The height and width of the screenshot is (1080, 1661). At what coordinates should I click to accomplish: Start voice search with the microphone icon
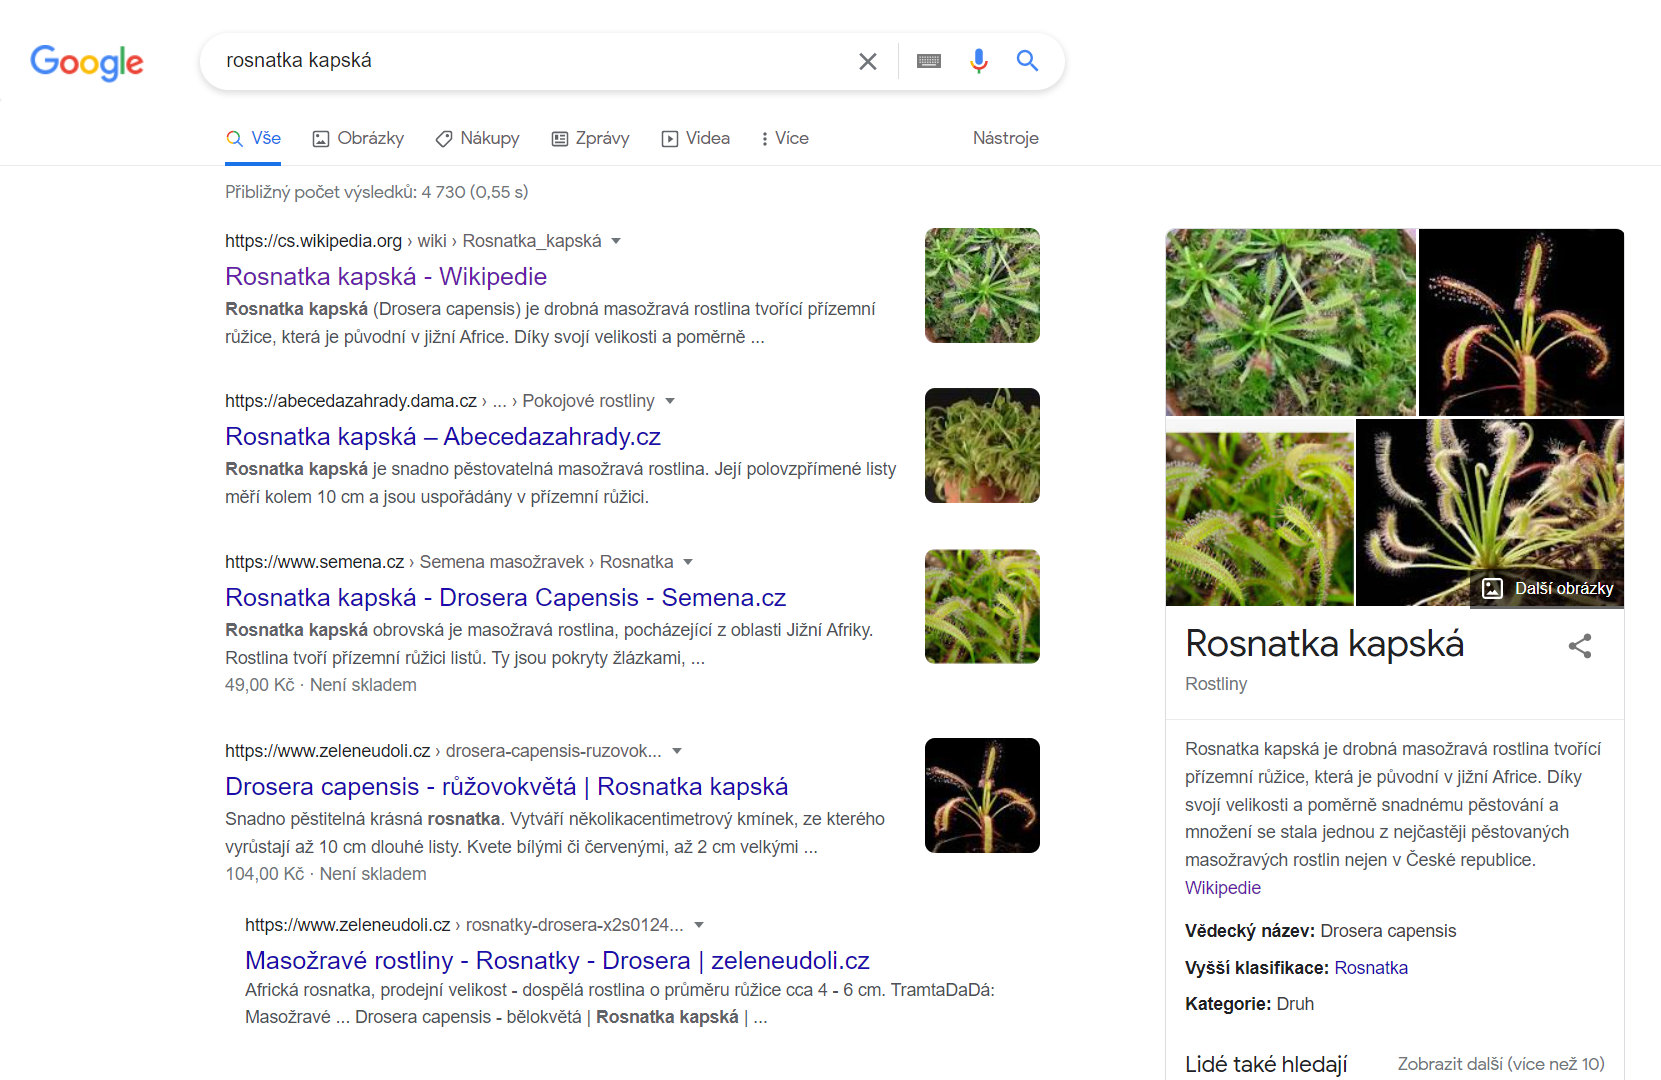[x=979, y=61]
